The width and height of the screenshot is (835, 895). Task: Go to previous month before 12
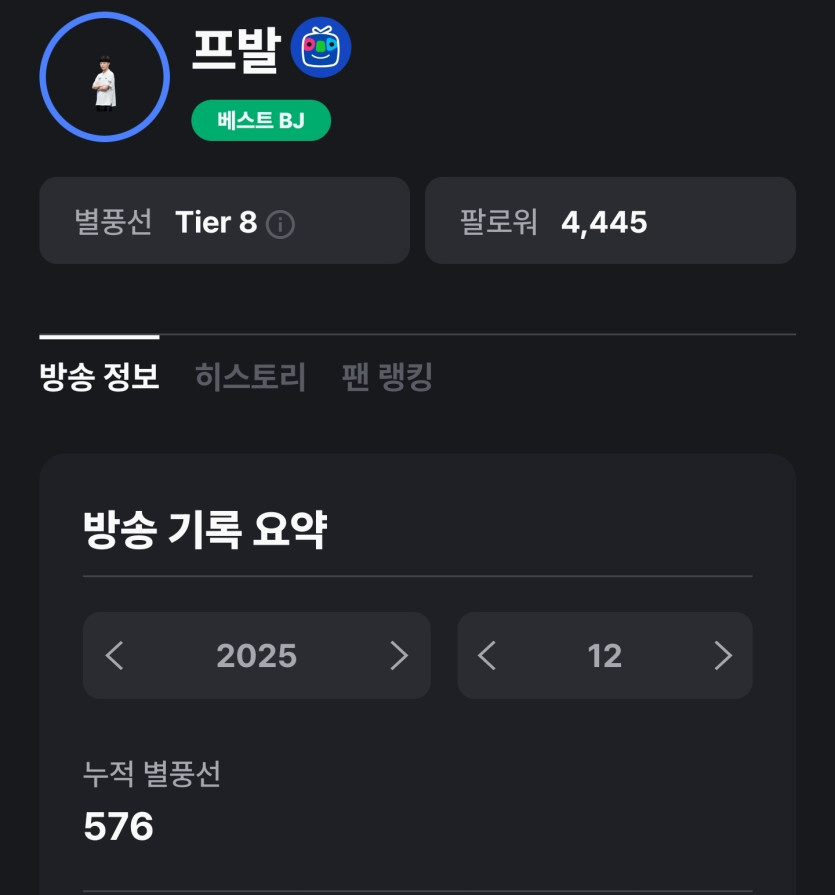487,656
